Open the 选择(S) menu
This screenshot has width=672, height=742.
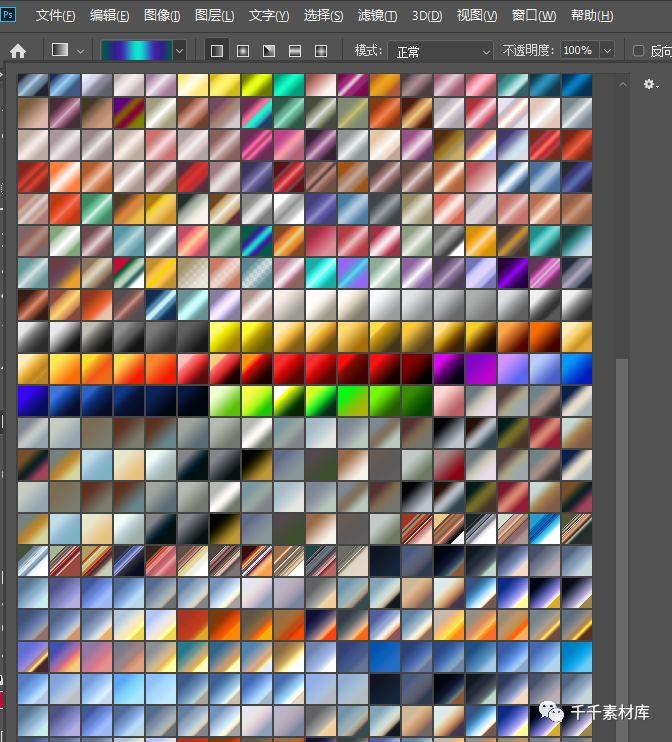point(323,16)
